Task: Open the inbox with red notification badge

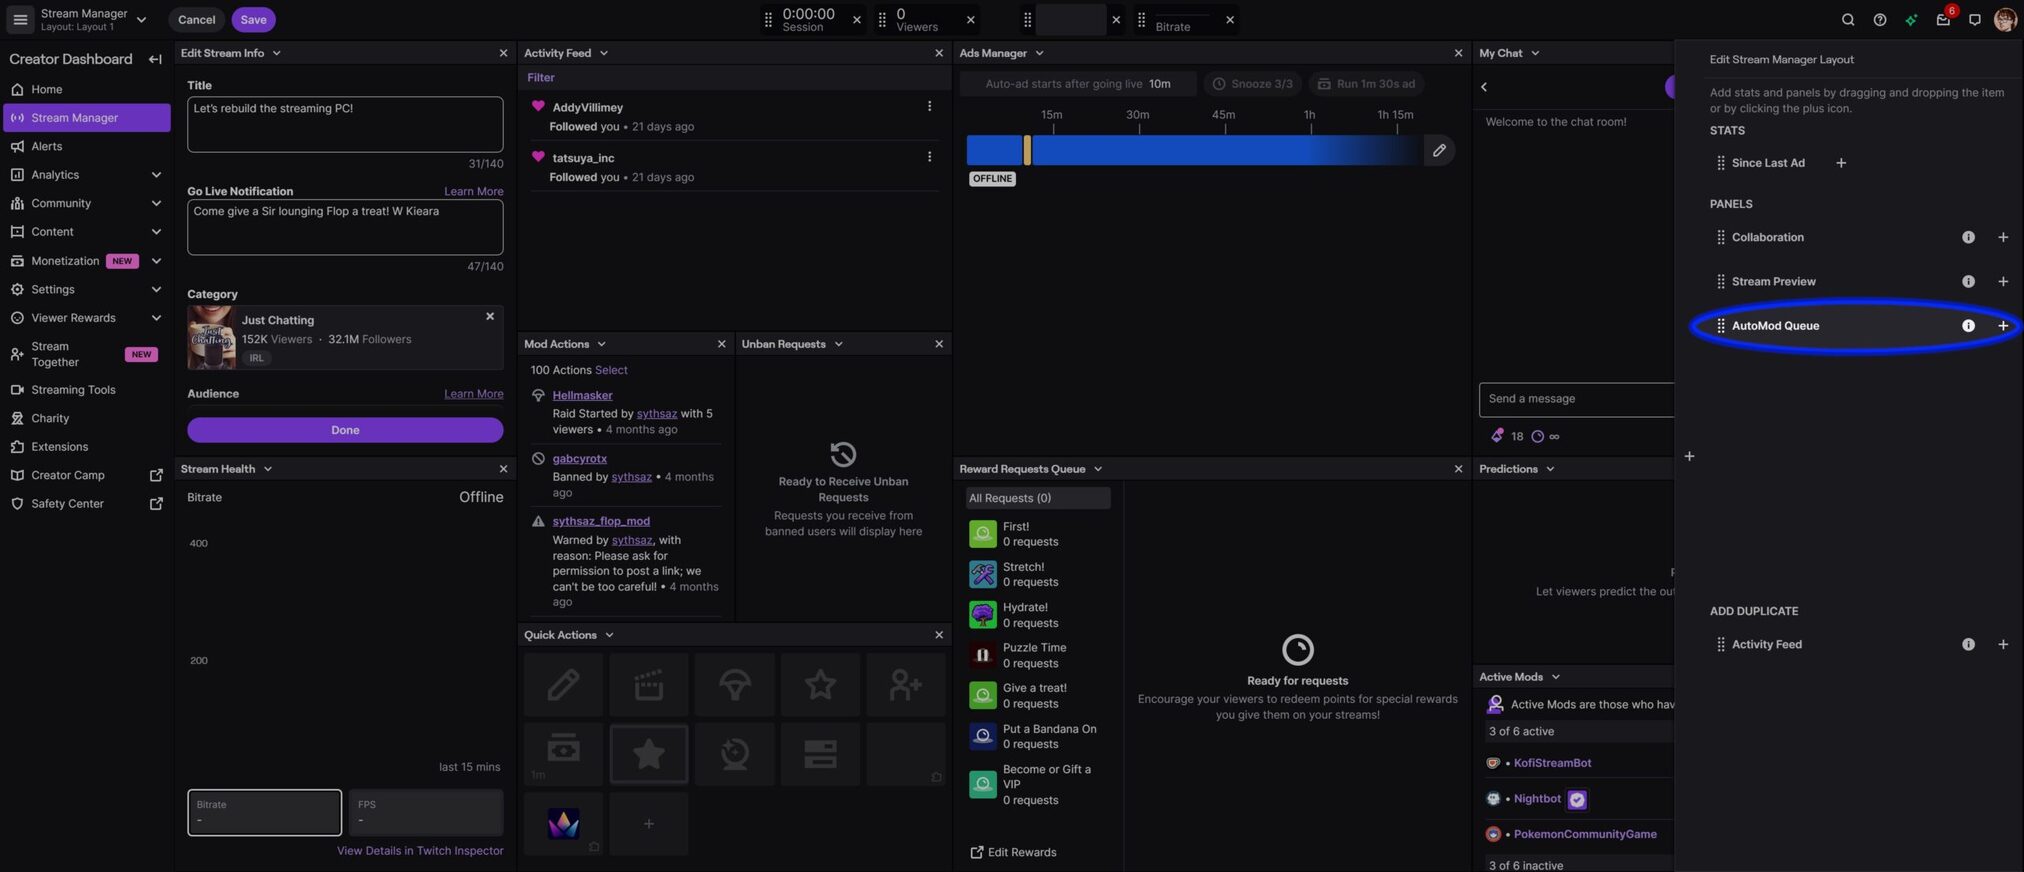Action: pos(1942,20)
